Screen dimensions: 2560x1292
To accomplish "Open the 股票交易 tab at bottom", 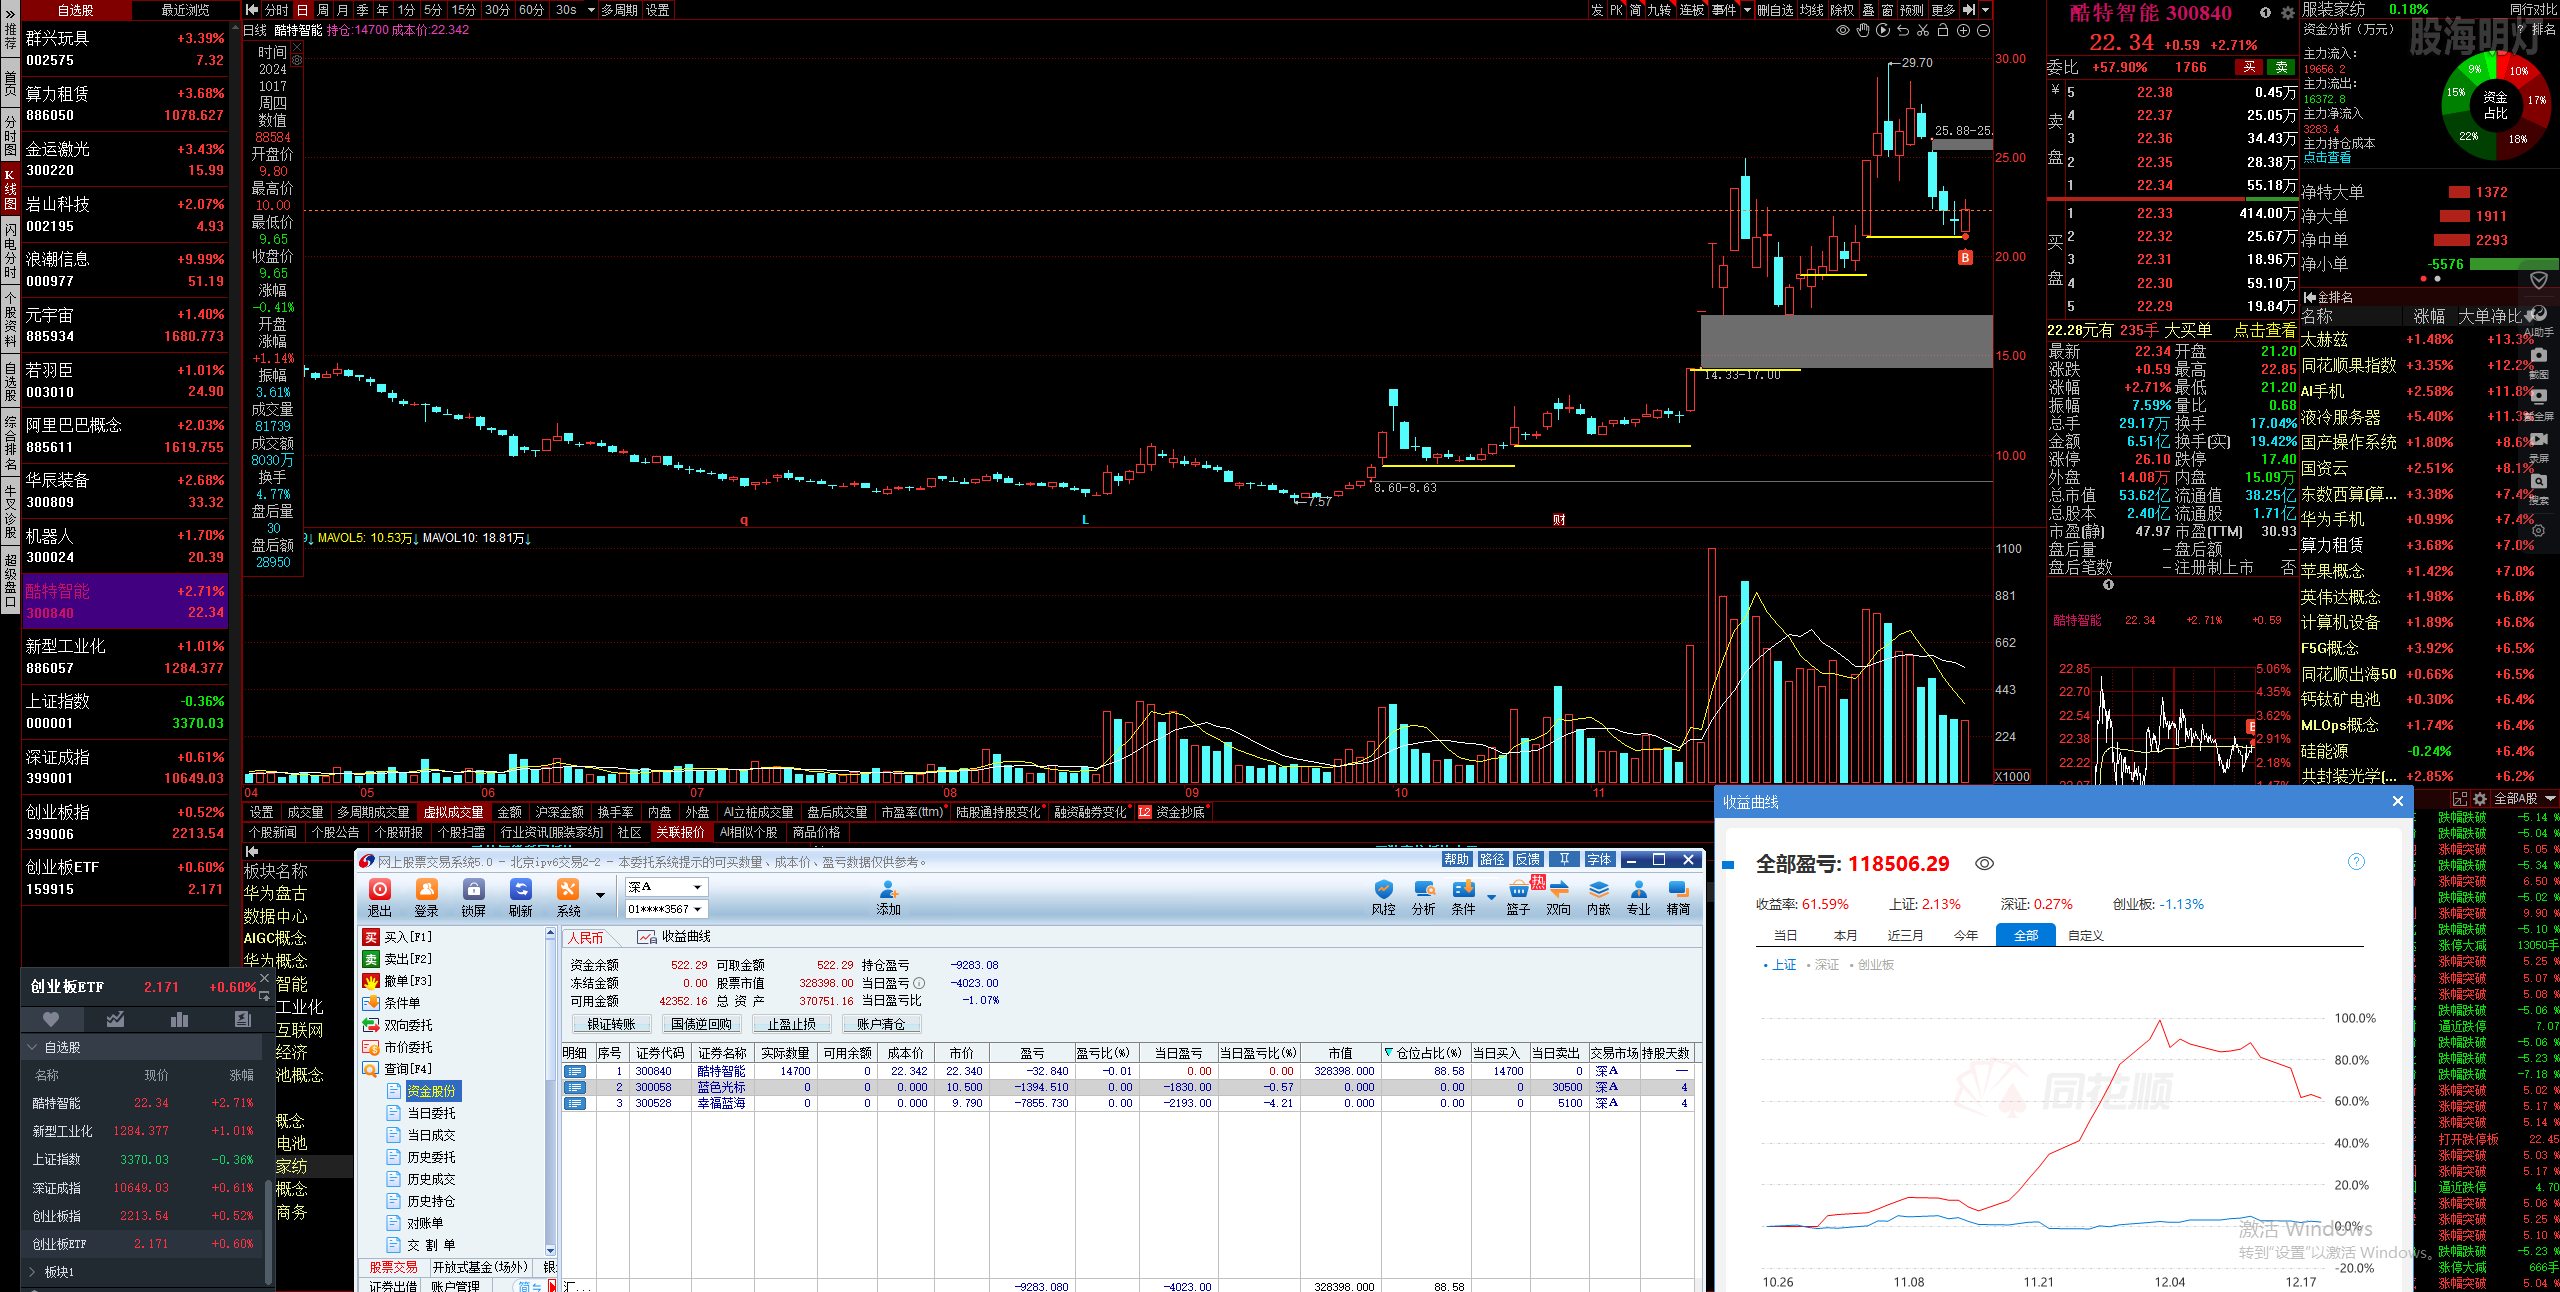I will tap(393, 1267).
